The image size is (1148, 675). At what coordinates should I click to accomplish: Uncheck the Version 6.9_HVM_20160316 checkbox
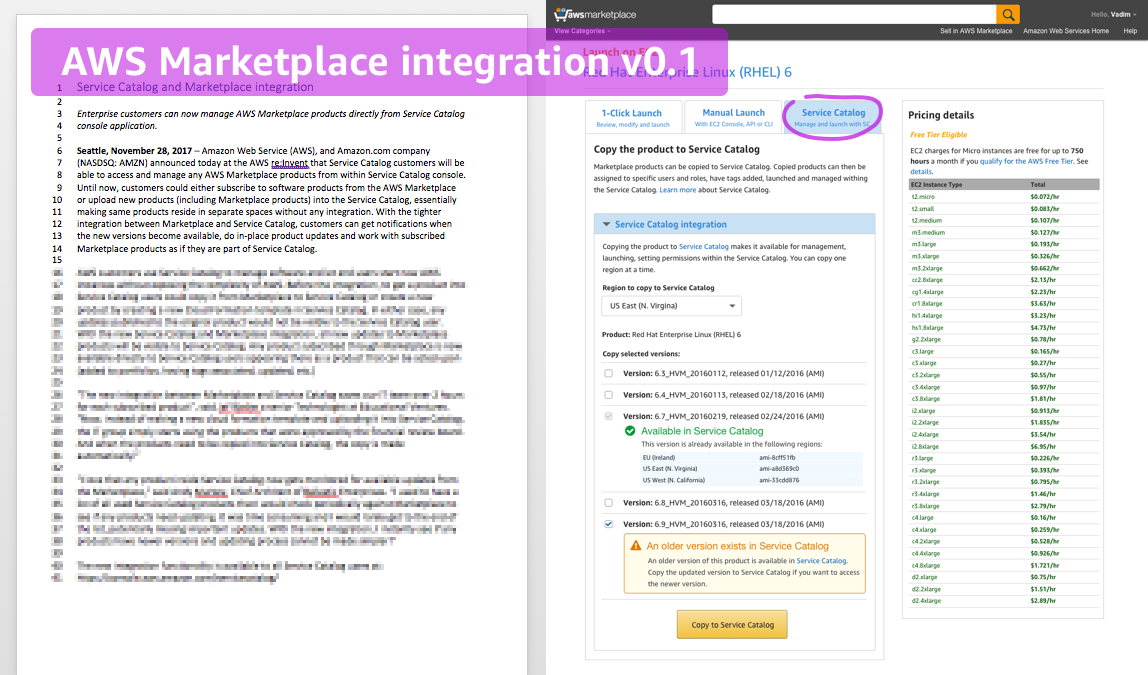coord(608,524)
